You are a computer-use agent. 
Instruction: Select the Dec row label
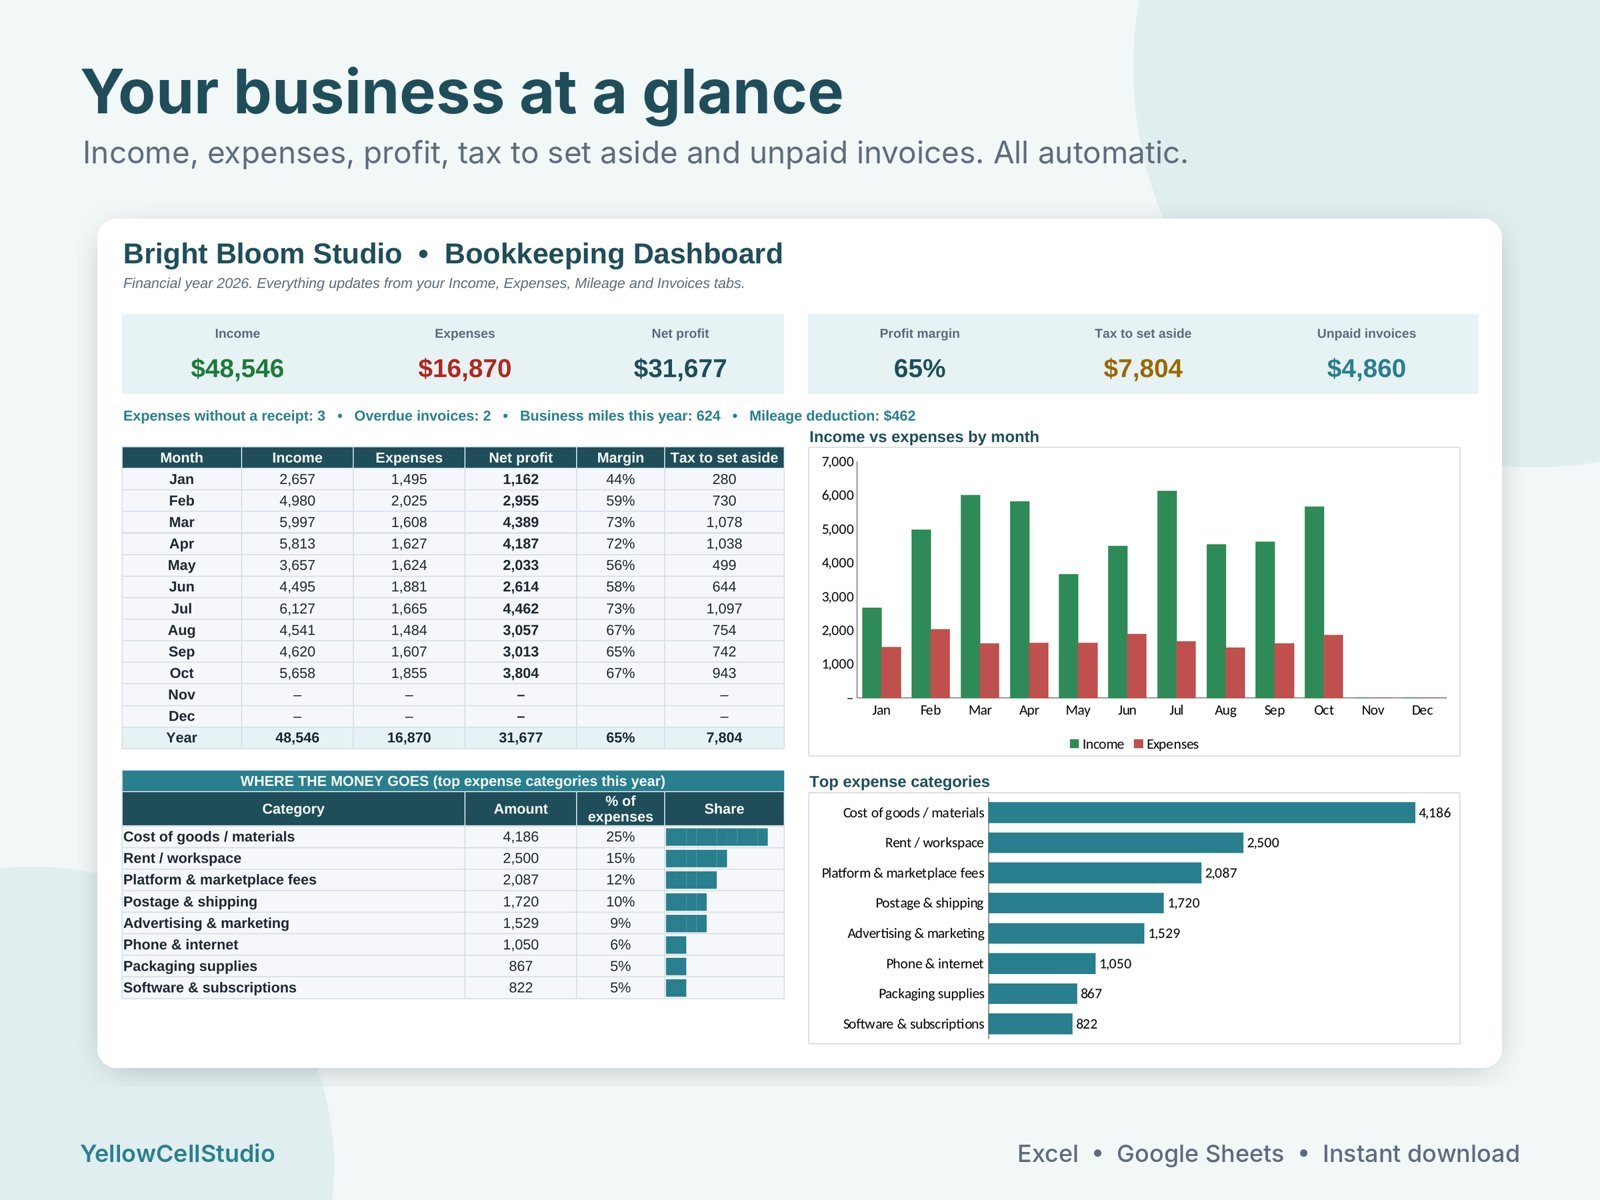(x=182, y=716)
